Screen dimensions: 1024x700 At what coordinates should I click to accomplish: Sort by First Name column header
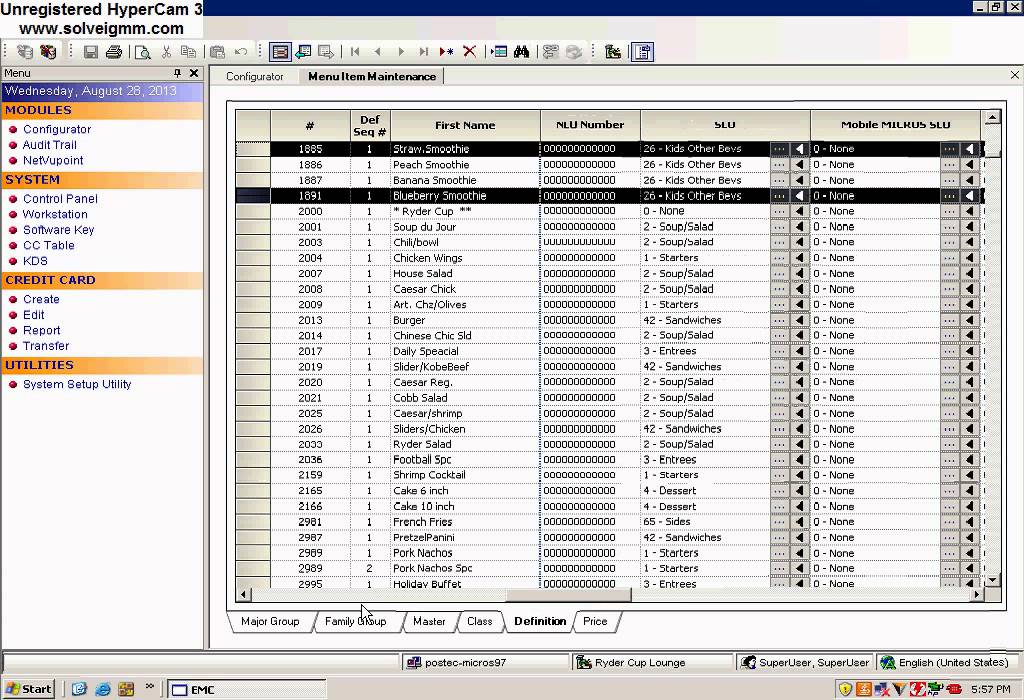(x=465, y=125)
